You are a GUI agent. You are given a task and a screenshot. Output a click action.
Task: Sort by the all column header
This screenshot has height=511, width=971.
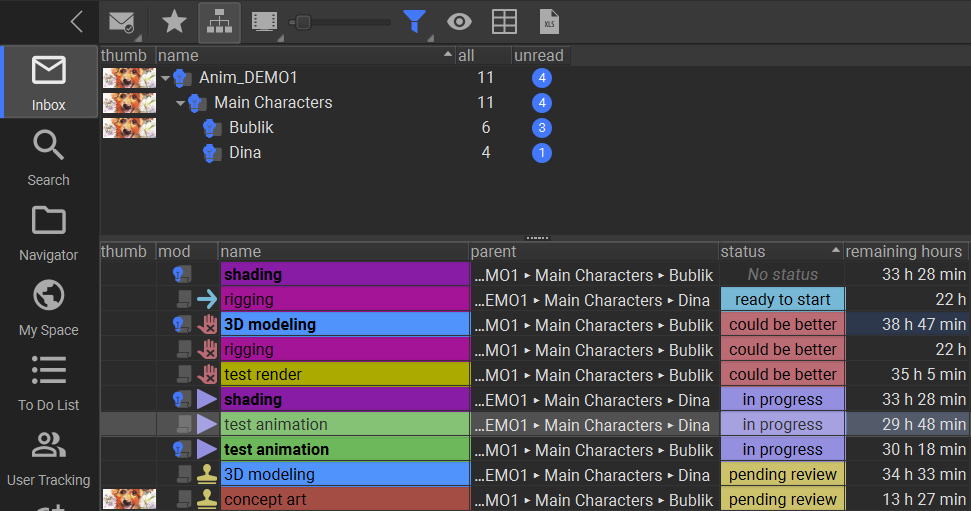click(x=484, y=55)
